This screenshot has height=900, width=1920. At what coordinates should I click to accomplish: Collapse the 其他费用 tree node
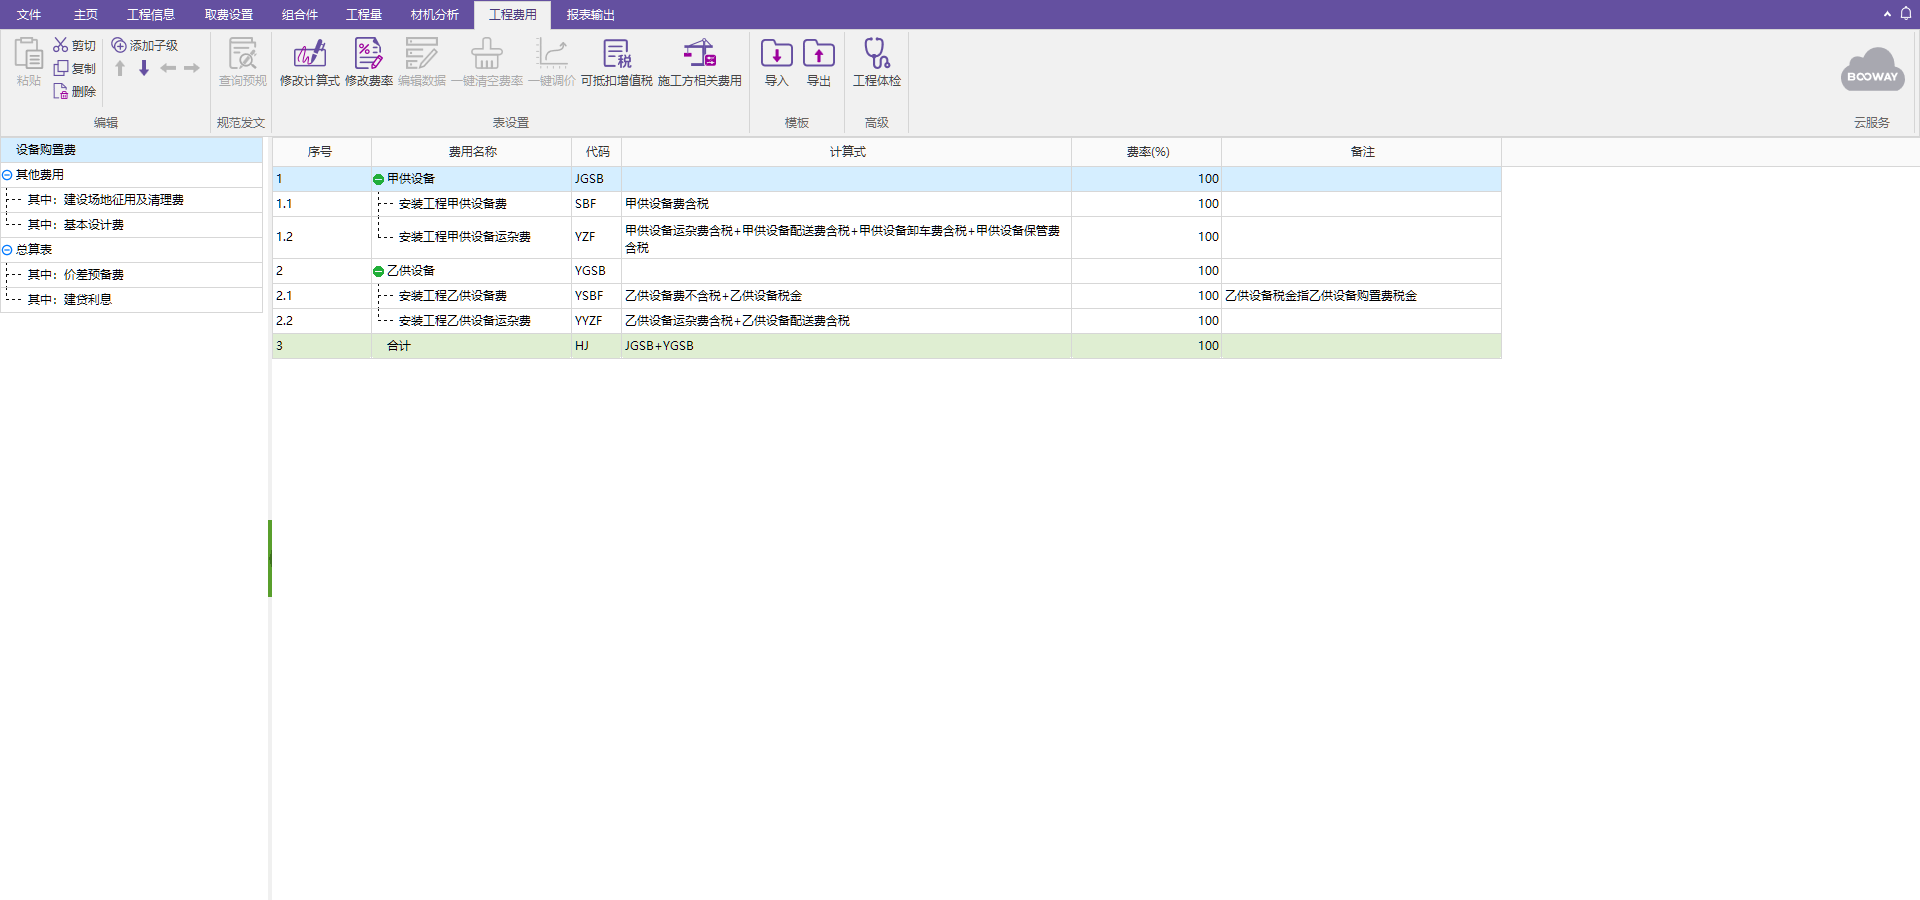(7, 175)
